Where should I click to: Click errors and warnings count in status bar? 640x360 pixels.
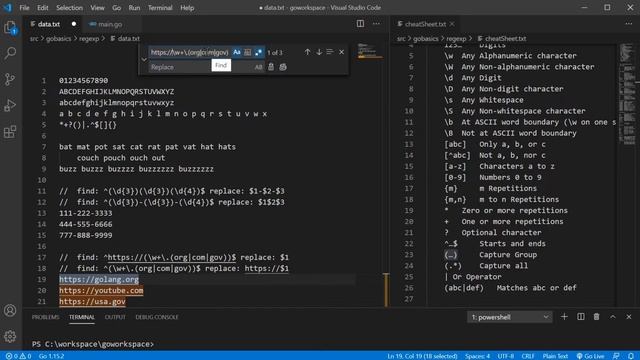click(18, 356)
